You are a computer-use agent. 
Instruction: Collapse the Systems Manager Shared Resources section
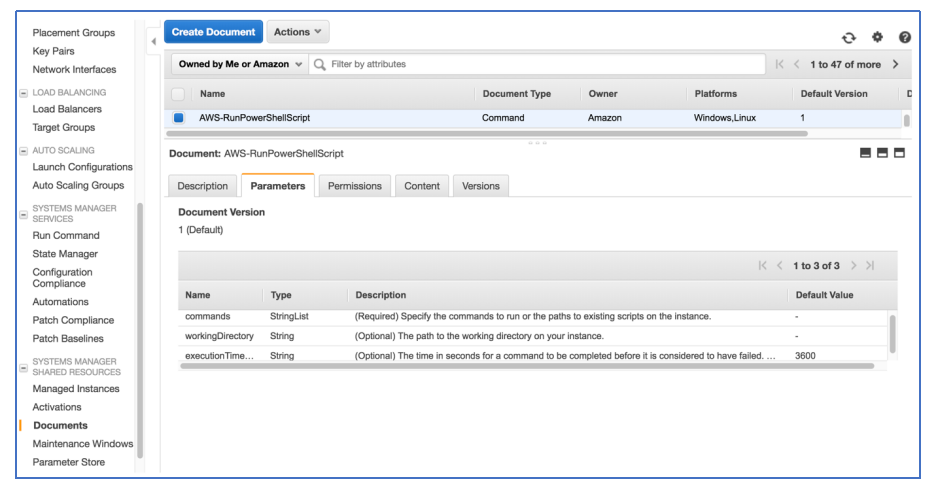23,368
